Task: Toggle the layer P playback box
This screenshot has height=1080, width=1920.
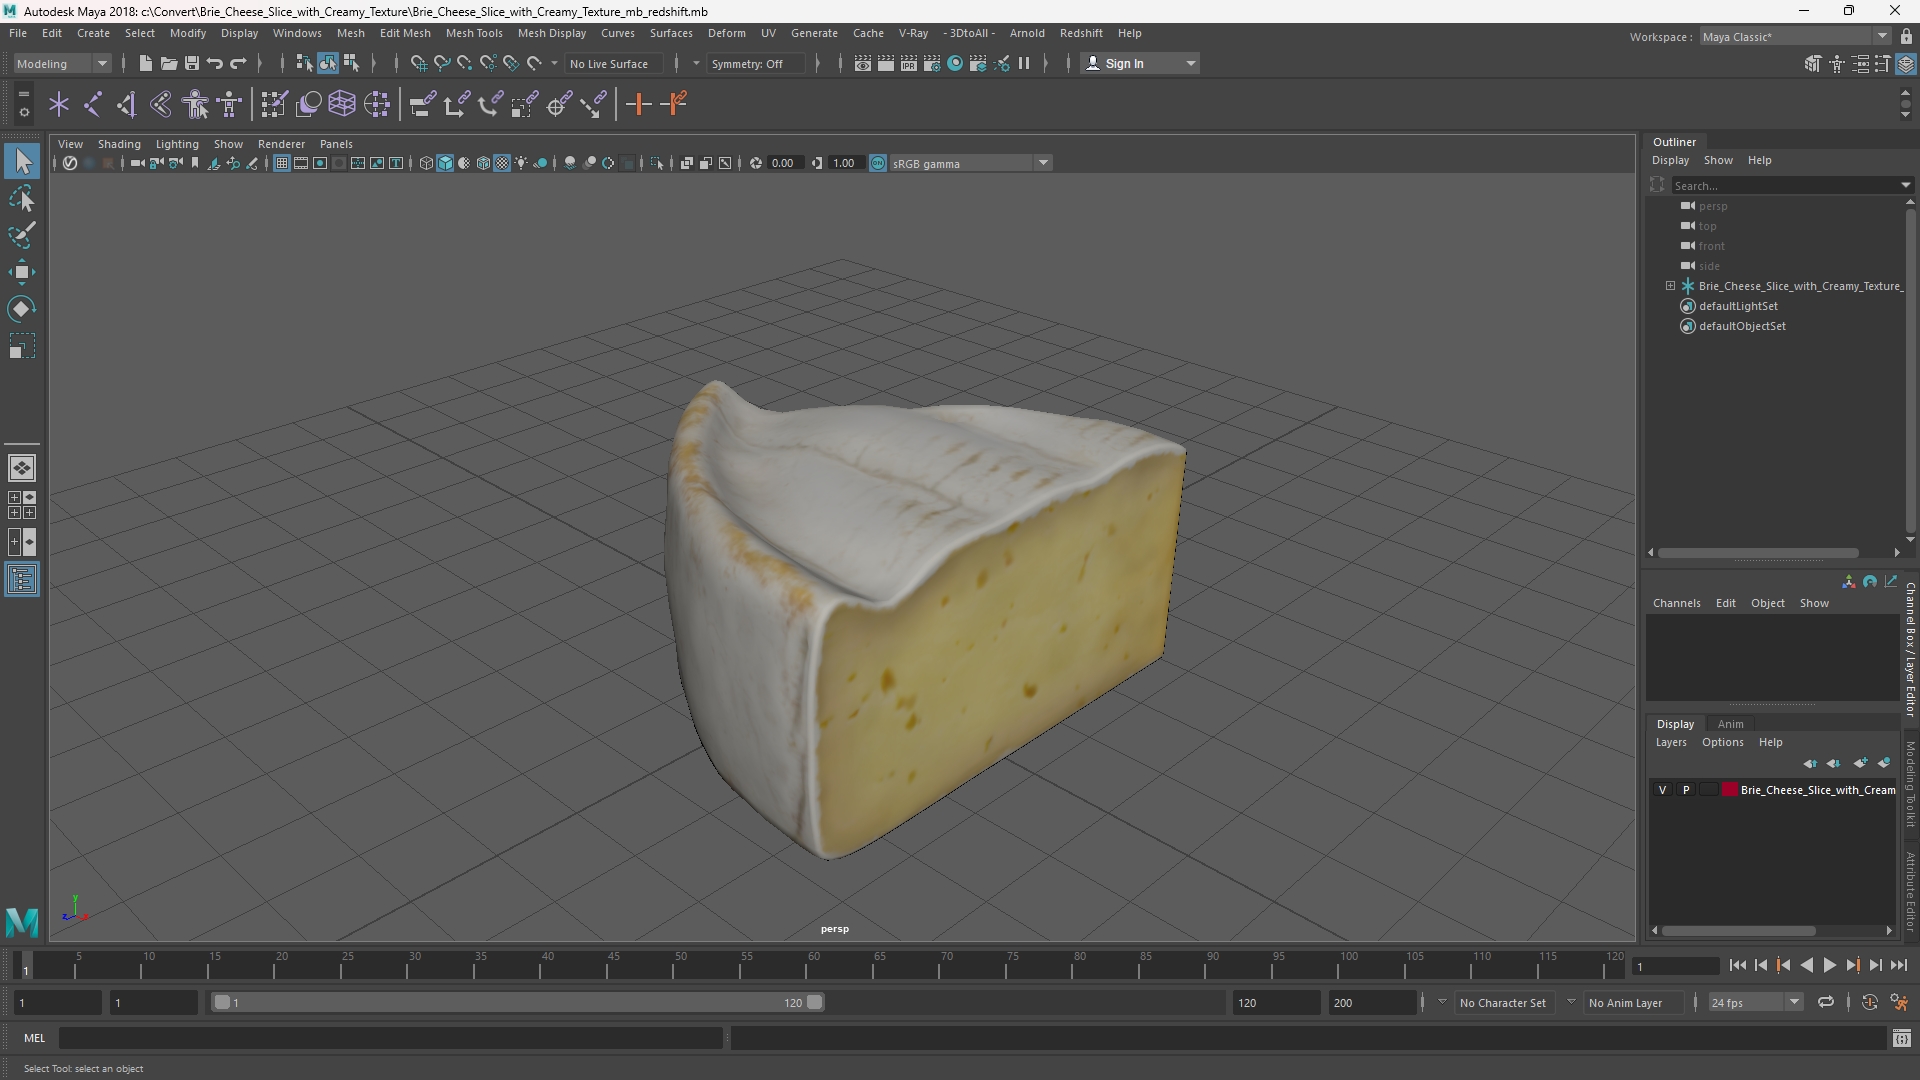Action: pyautogui.click(x=1686, y=790)
